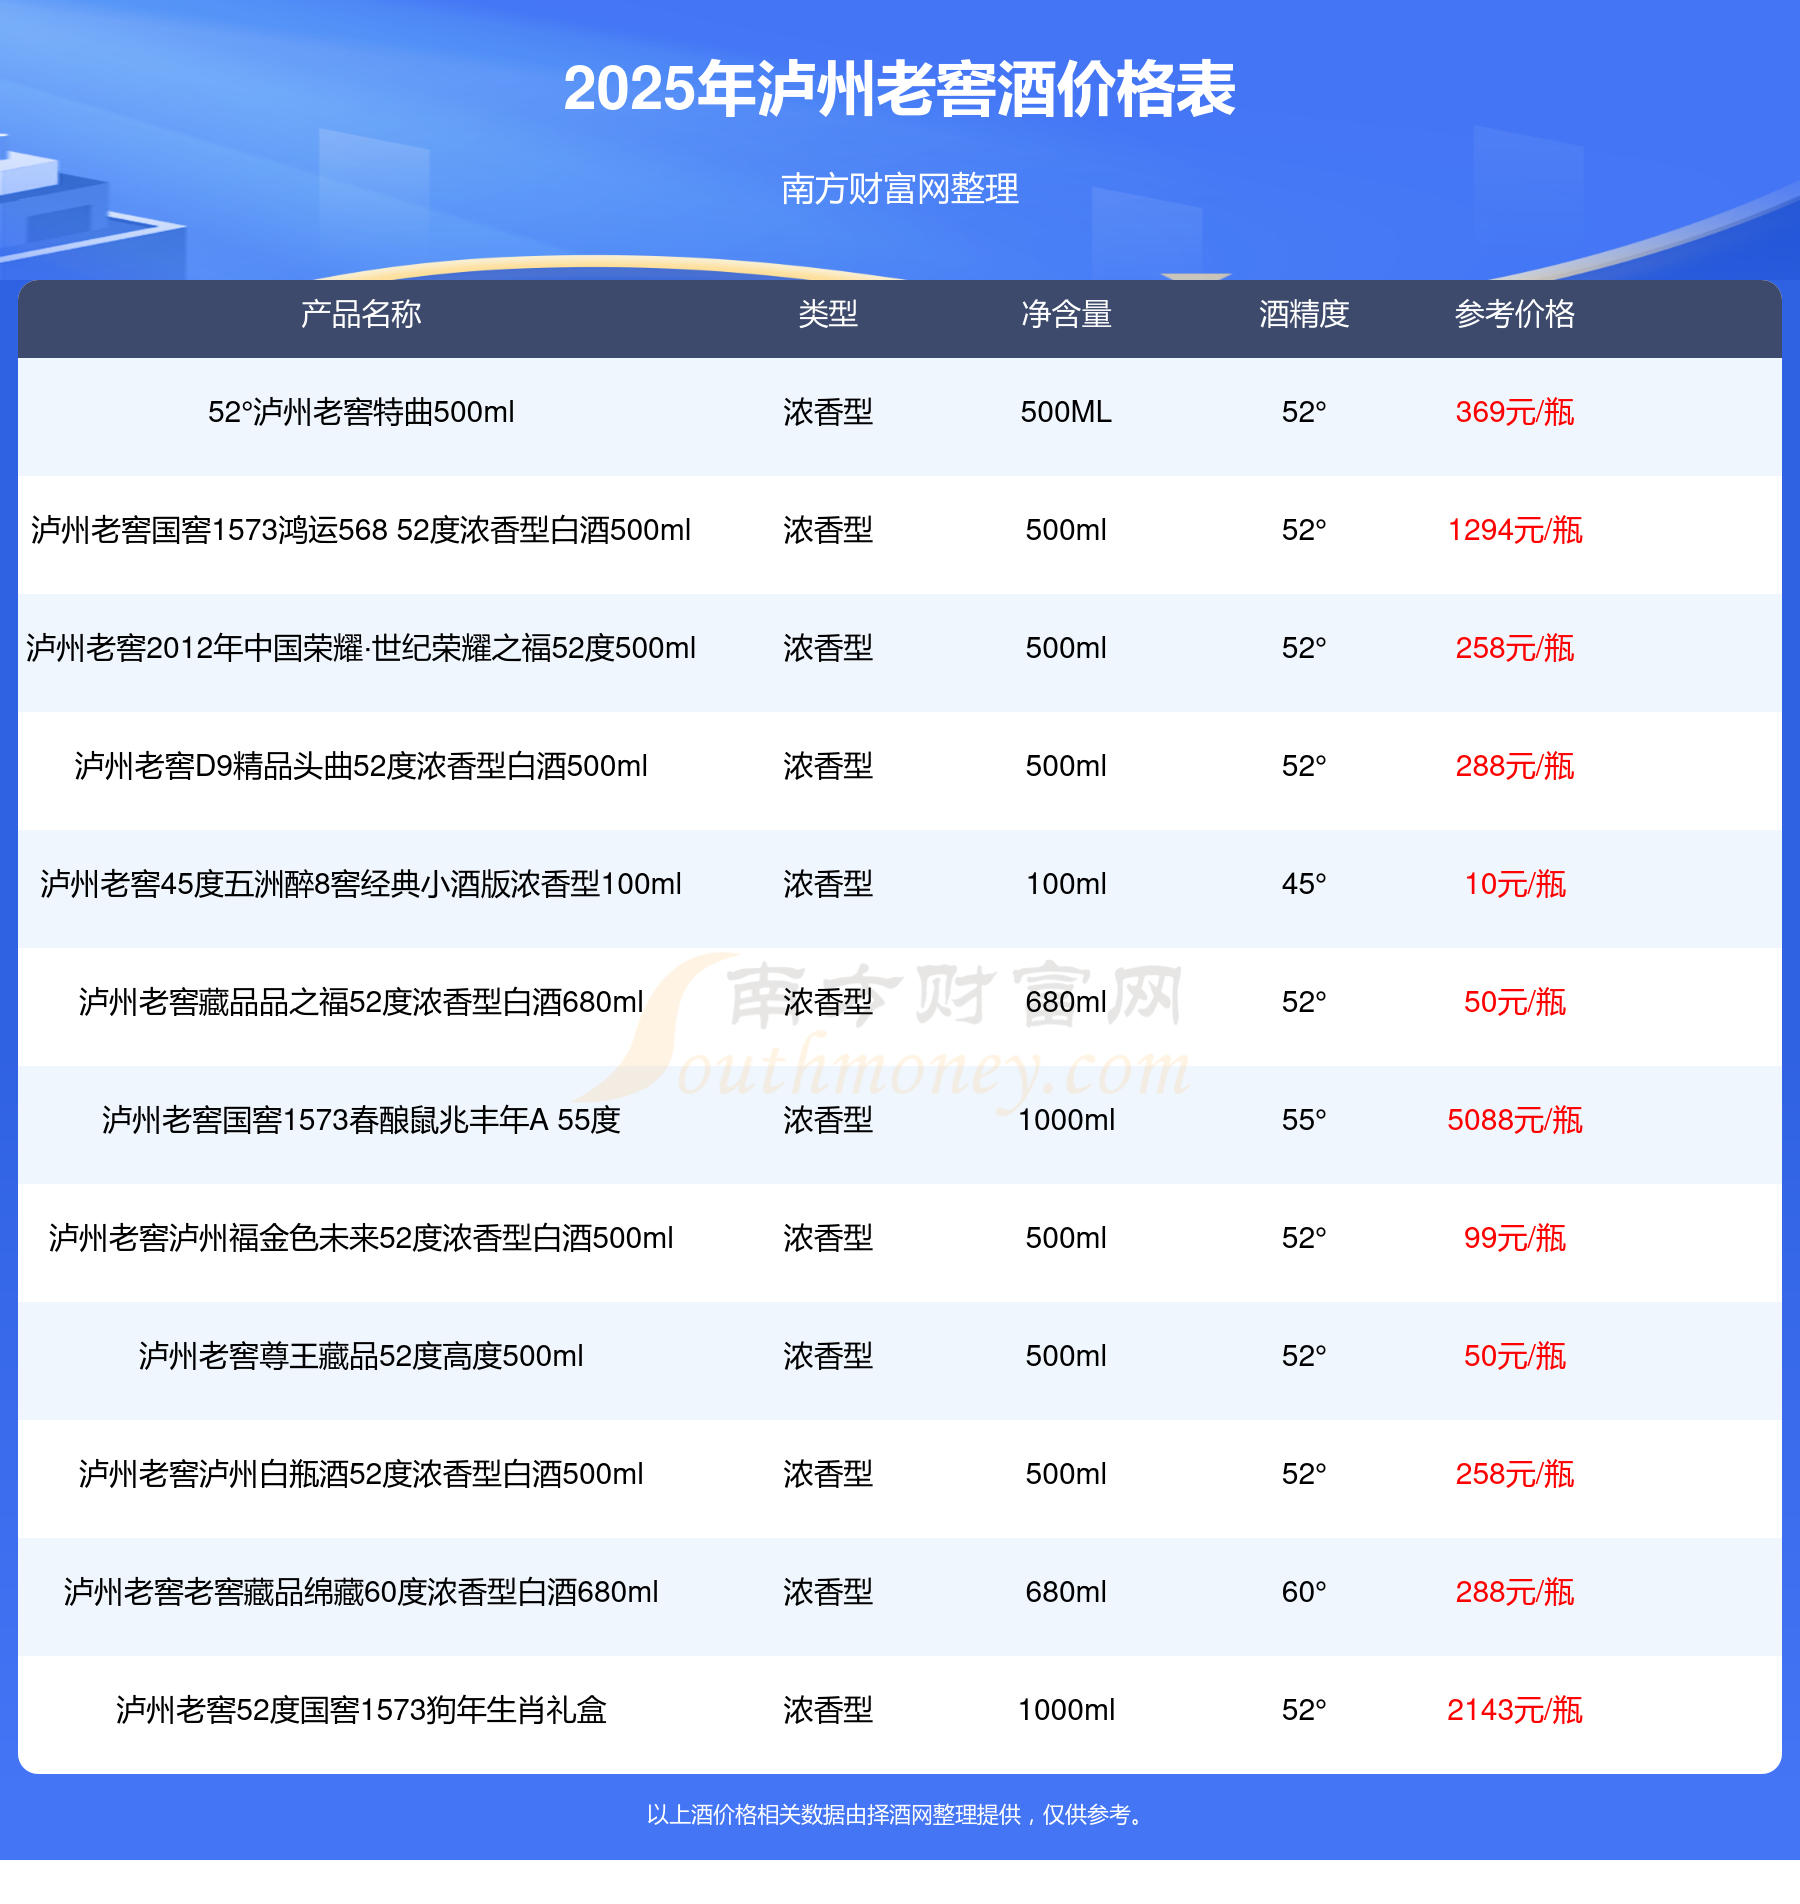Click 浓香型 in the 狗年生肖礼盒 row

point(828,1710)
